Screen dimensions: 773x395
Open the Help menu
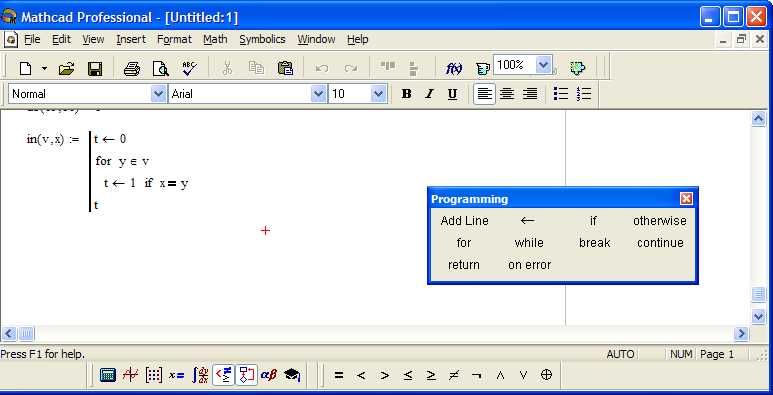[358, 39]
